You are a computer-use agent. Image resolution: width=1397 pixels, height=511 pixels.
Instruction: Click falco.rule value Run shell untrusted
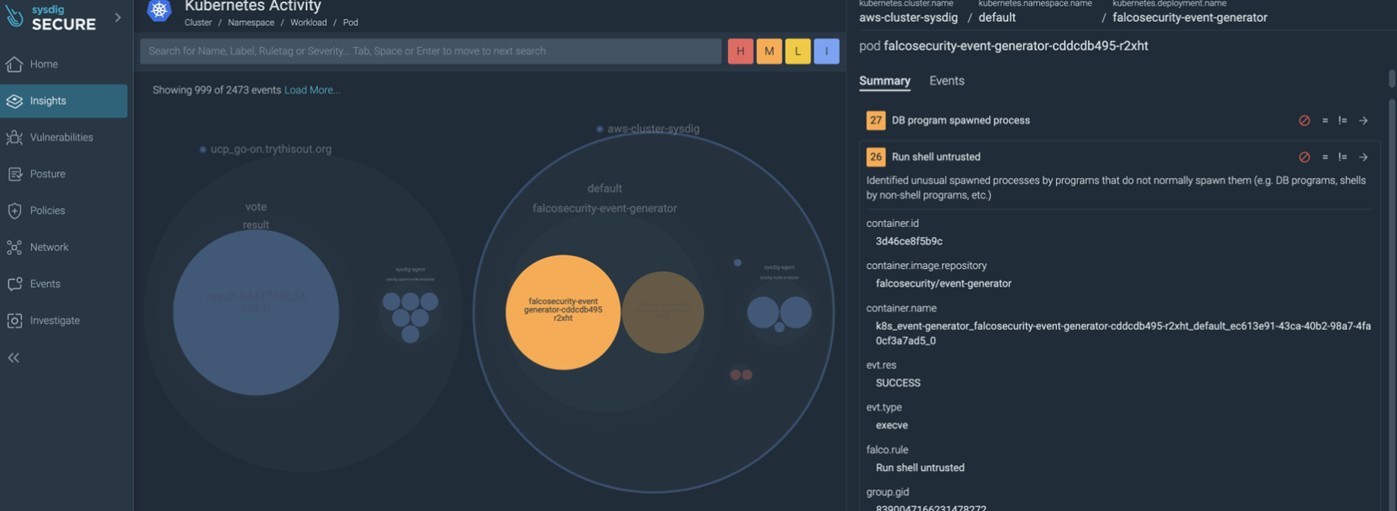(x=920, y=468)
